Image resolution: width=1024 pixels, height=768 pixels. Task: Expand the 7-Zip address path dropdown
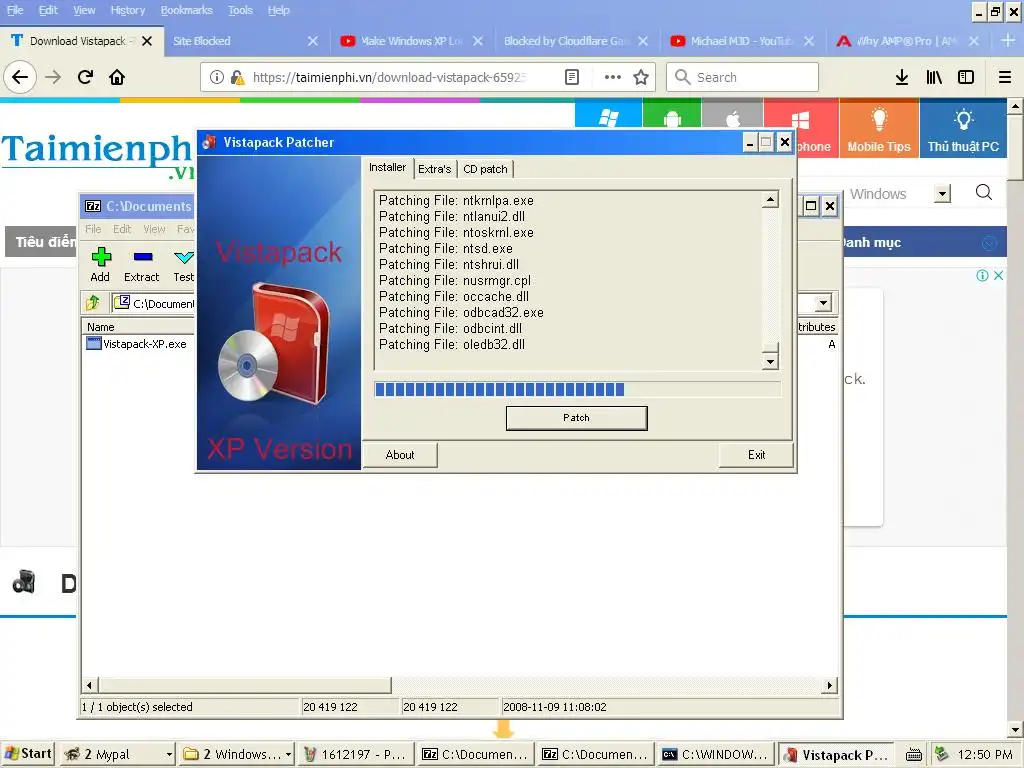(823, 303)
